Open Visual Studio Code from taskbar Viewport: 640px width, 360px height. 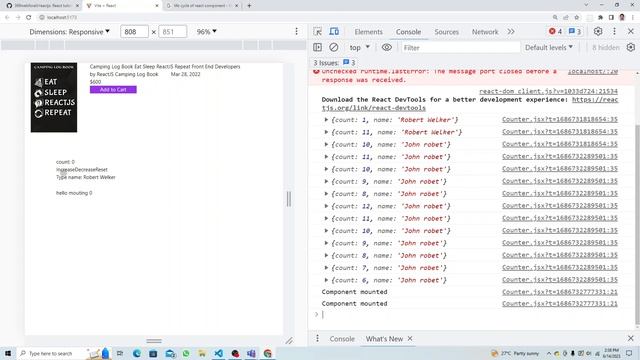(219, 353)
